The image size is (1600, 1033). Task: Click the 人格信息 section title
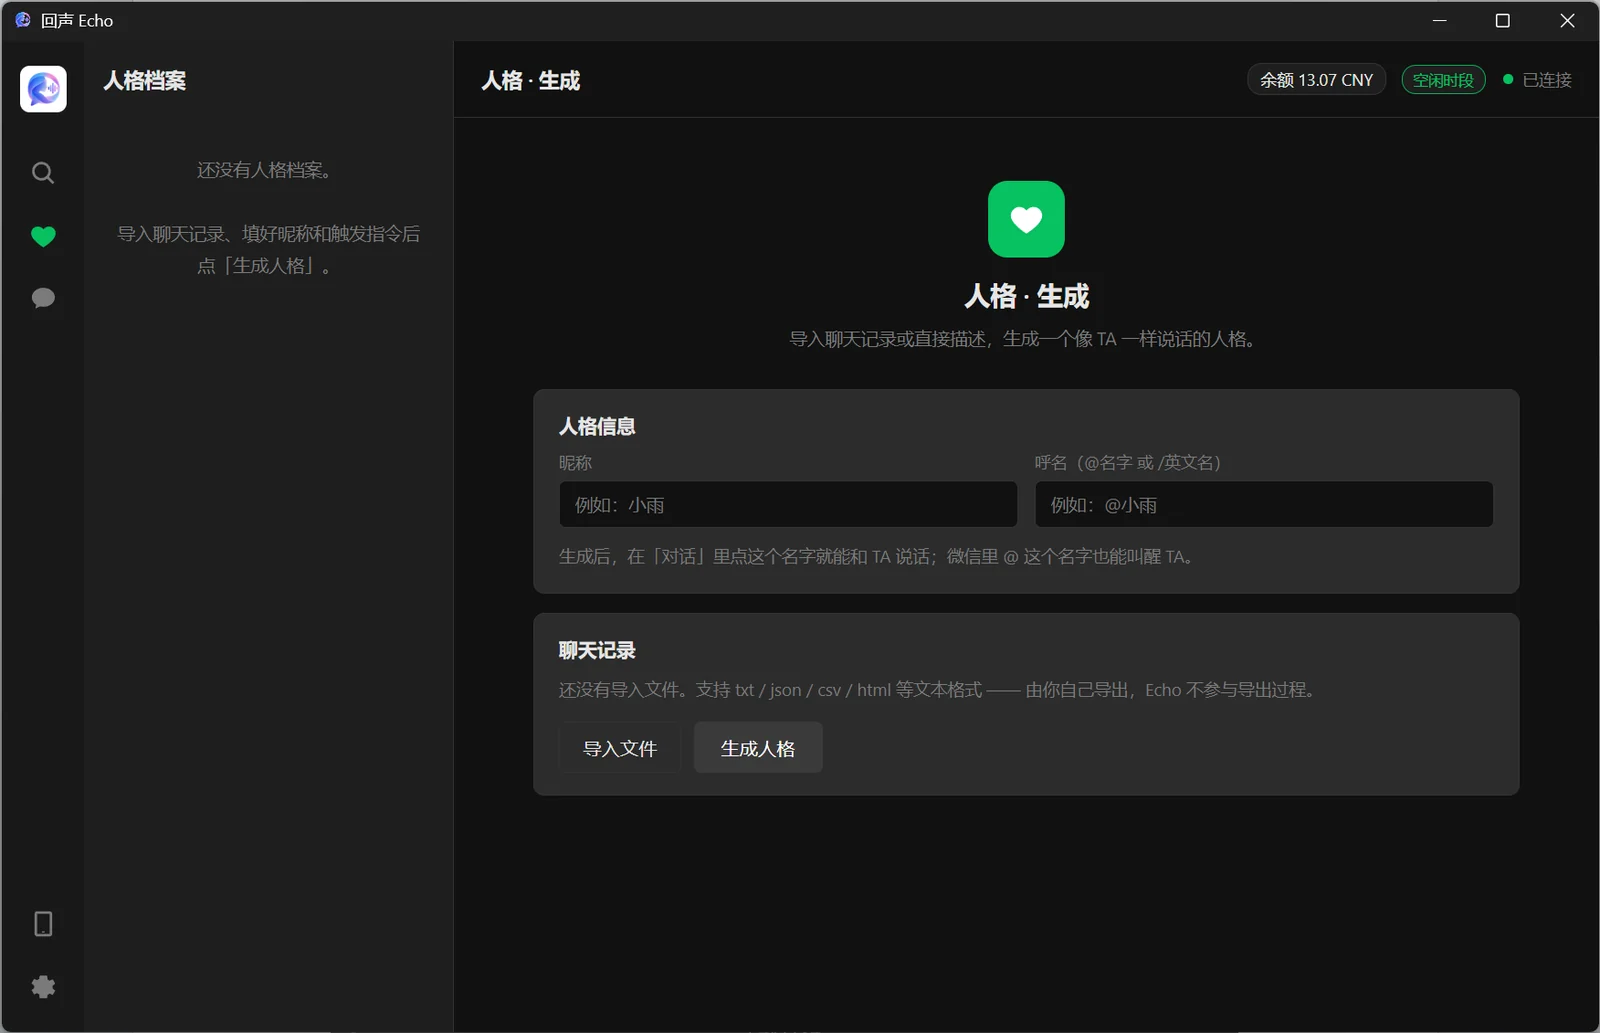(x=597, y=427)
